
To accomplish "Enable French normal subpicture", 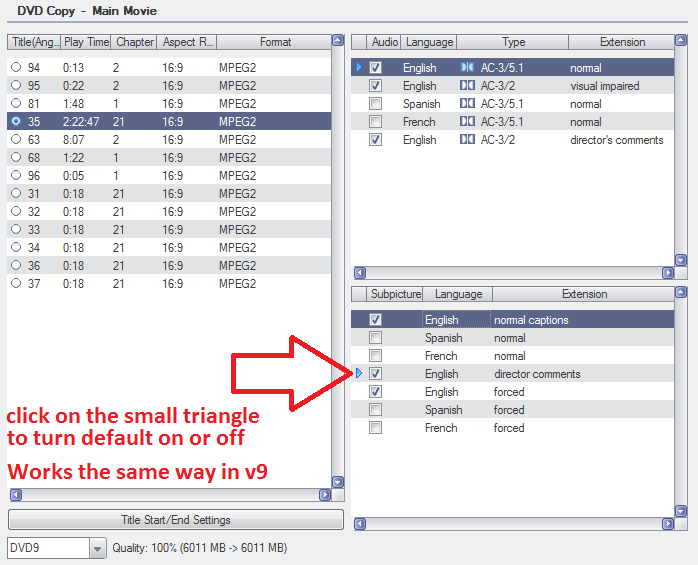I will (x=375, y=356).
